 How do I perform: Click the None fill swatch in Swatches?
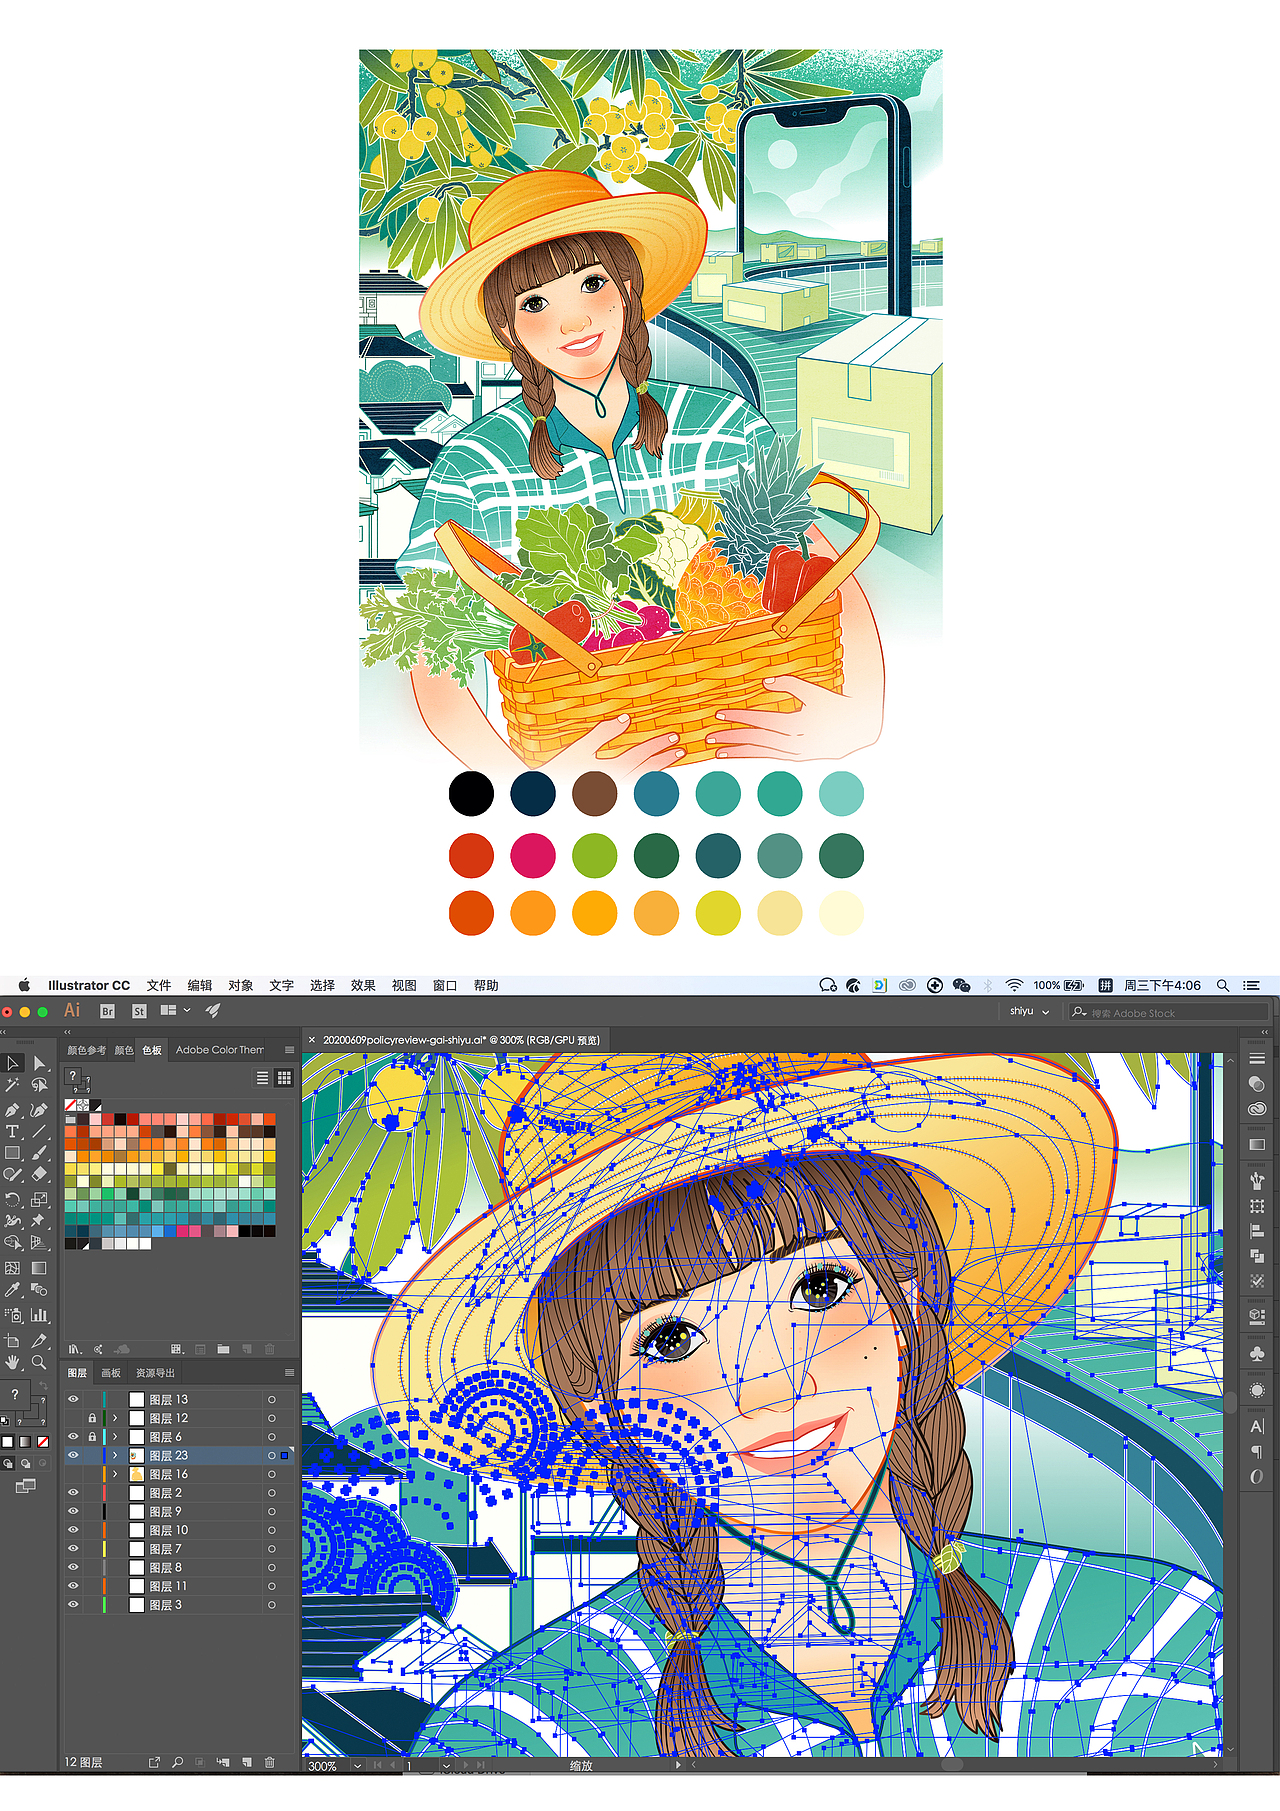click(70, 1105)
